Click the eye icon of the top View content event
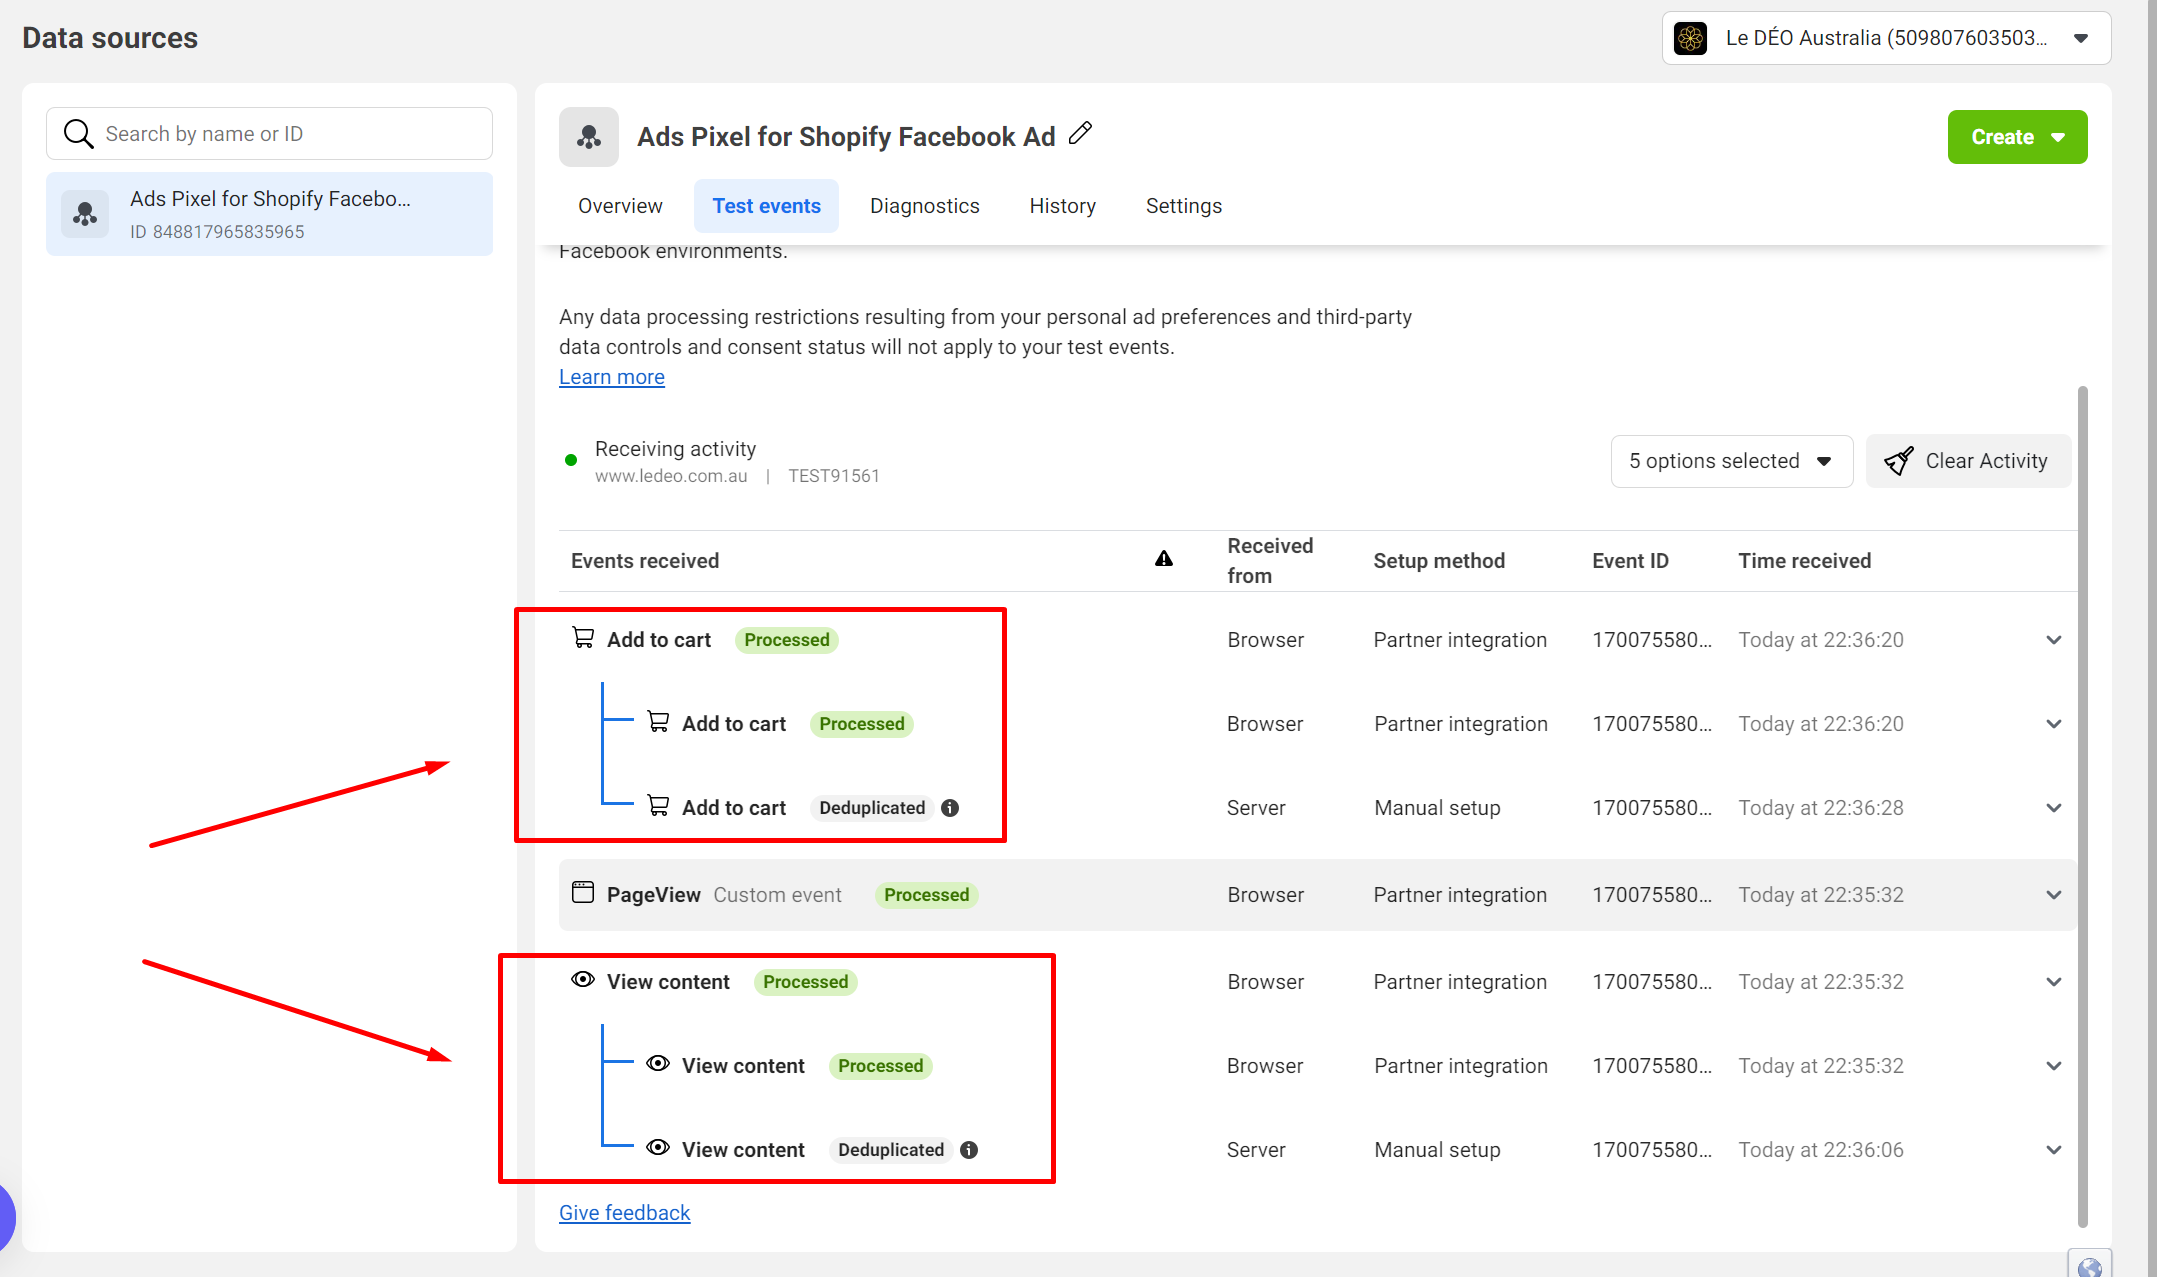The height and width of the screenshot is (1277, 2157). pos(583,980)
